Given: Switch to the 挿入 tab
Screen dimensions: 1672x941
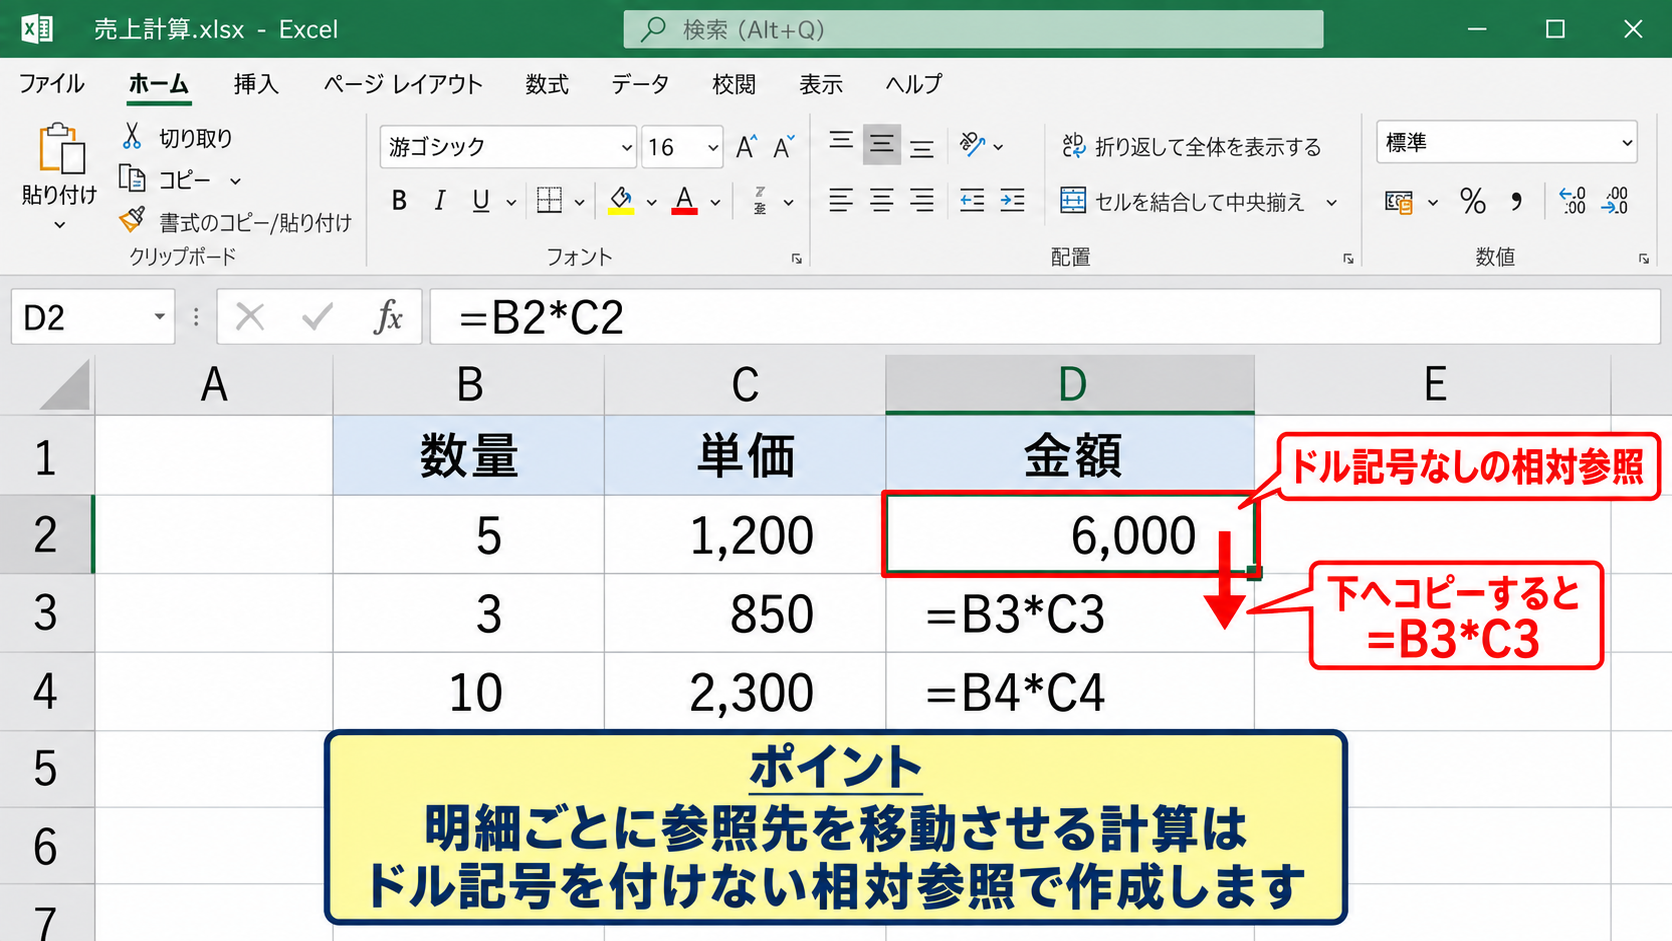Looking at the screenshot, I should pyautogui.click(x=256, y=84).
